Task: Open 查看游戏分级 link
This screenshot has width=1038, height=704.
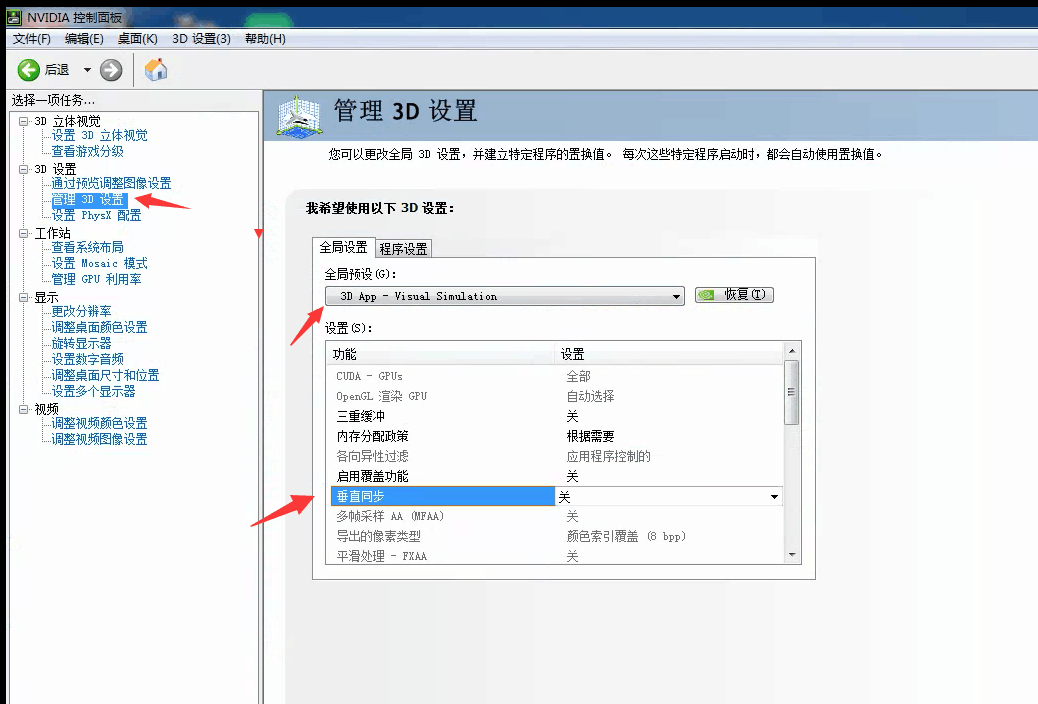Action: pyautogui.click(x=87, y=151)
